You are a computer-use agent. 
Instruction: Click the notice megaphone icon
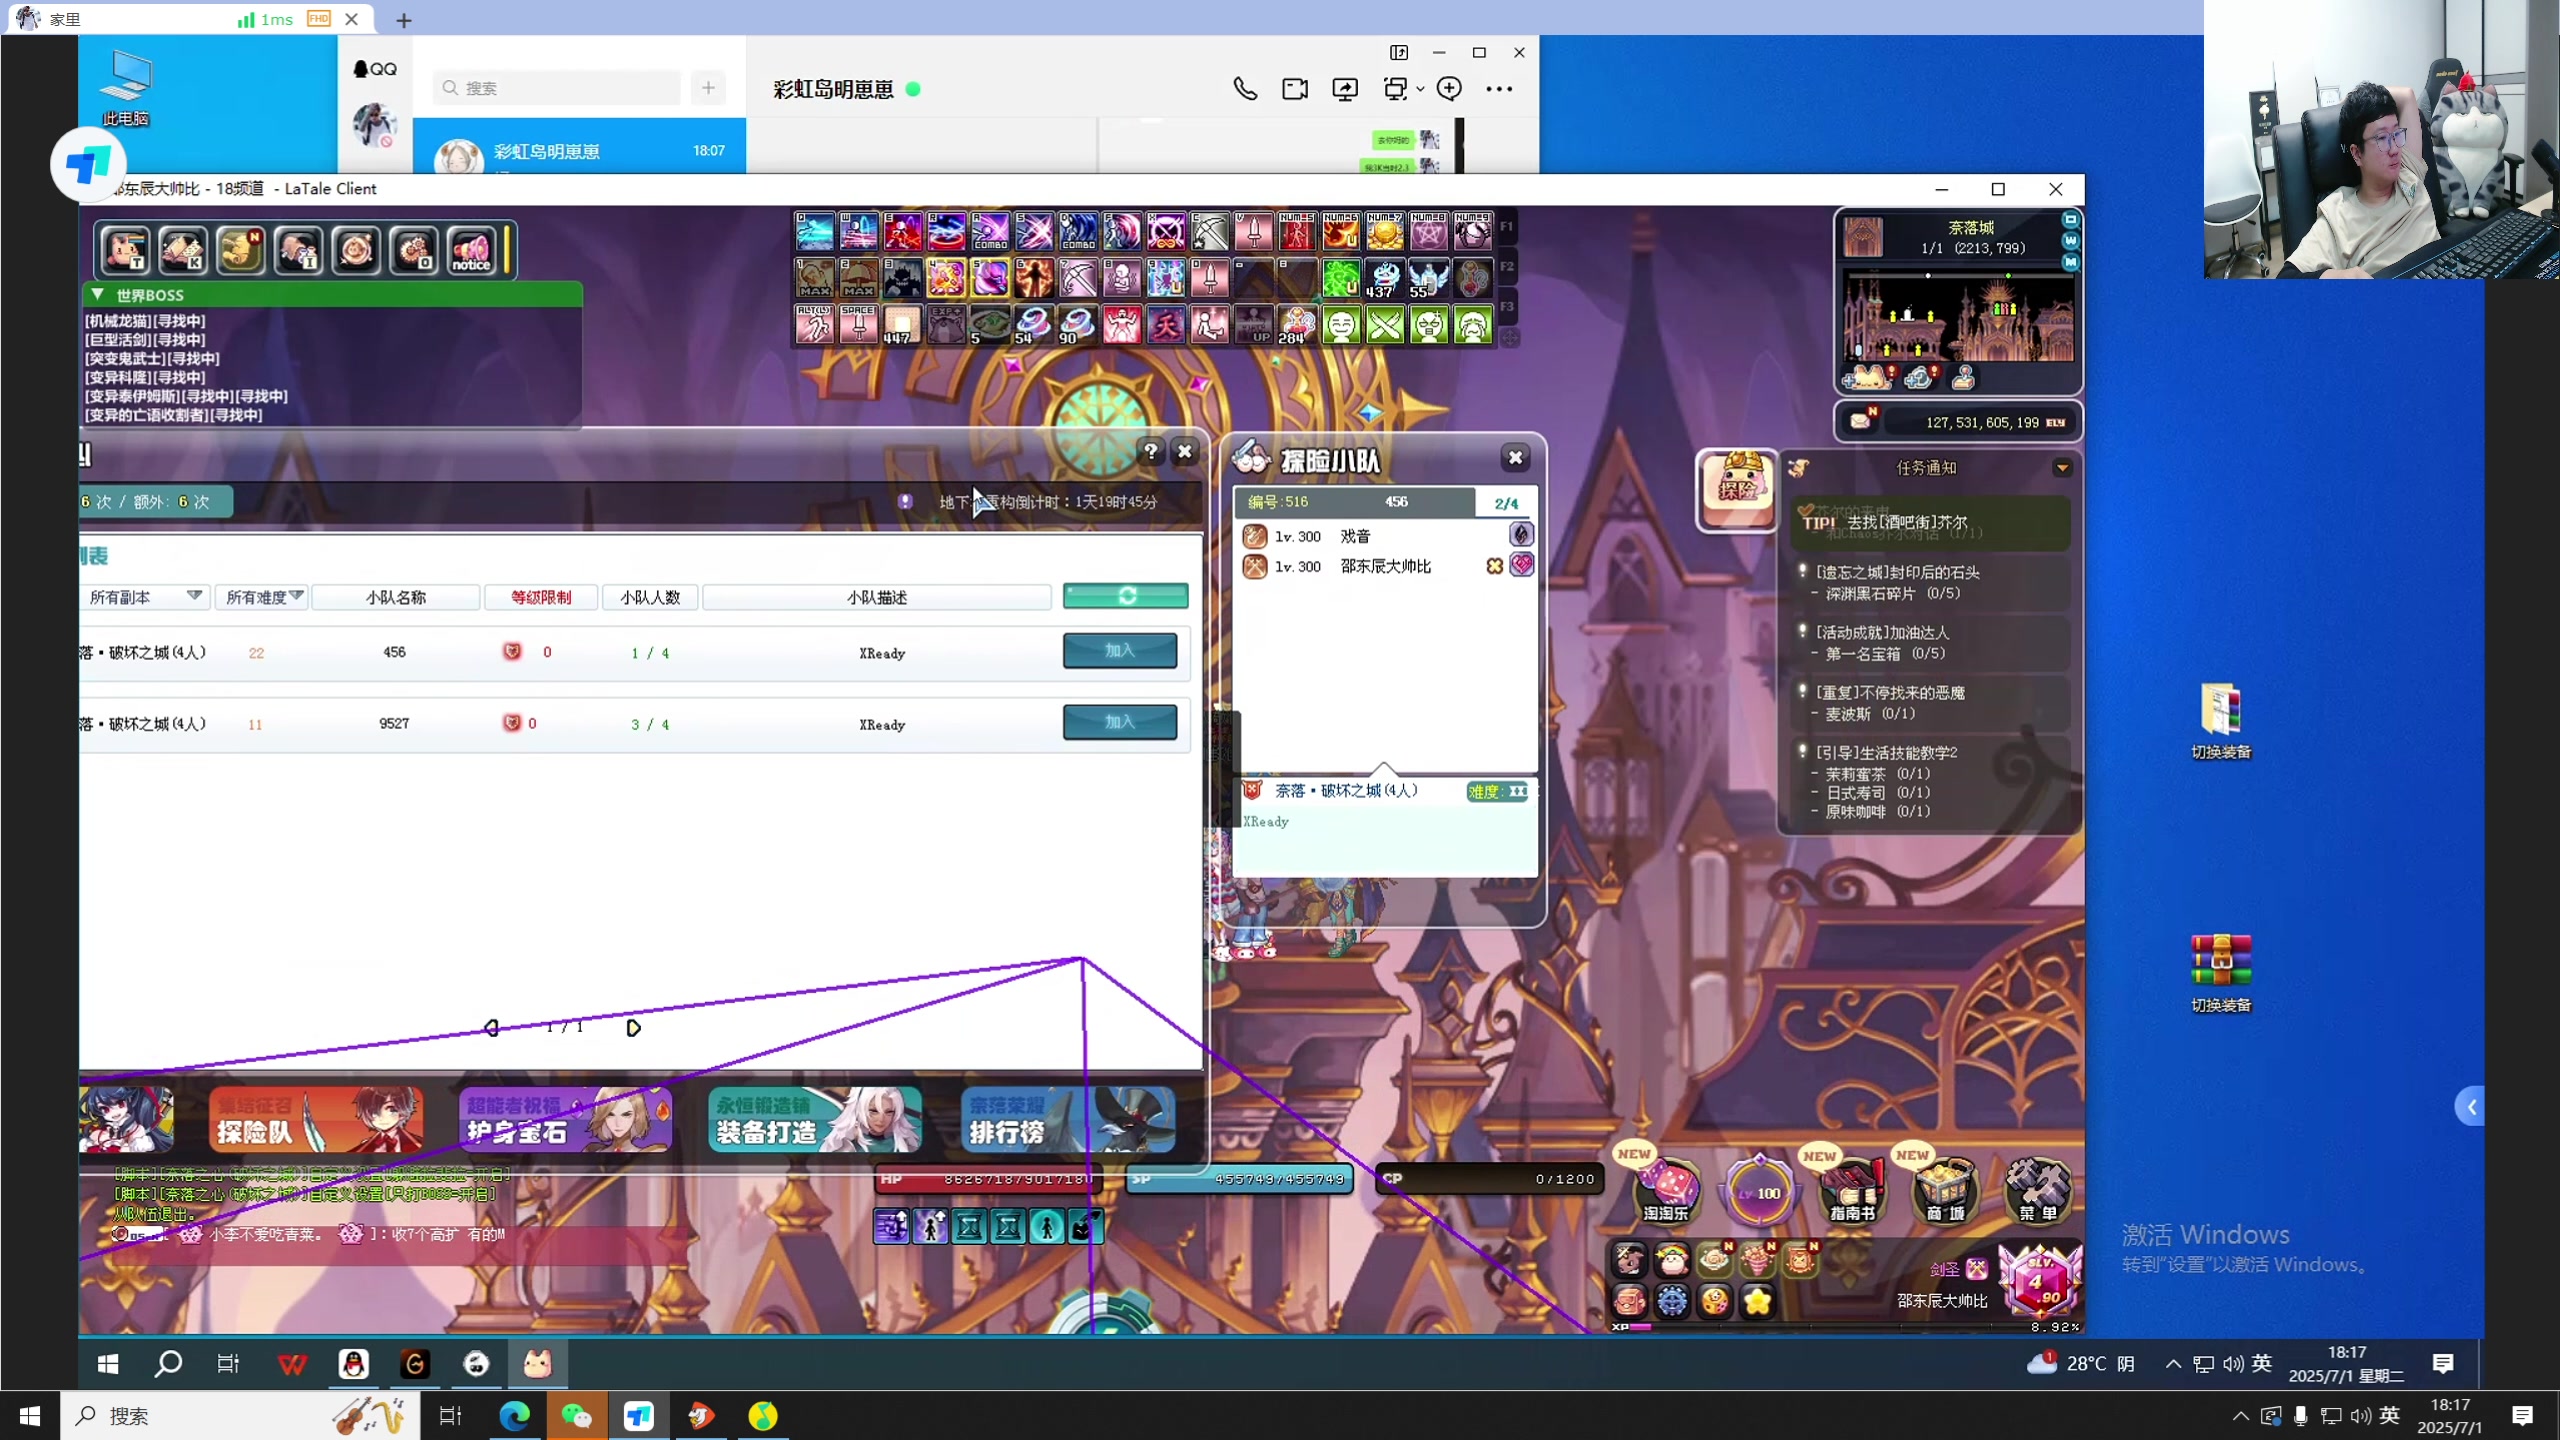click(471, 250)
